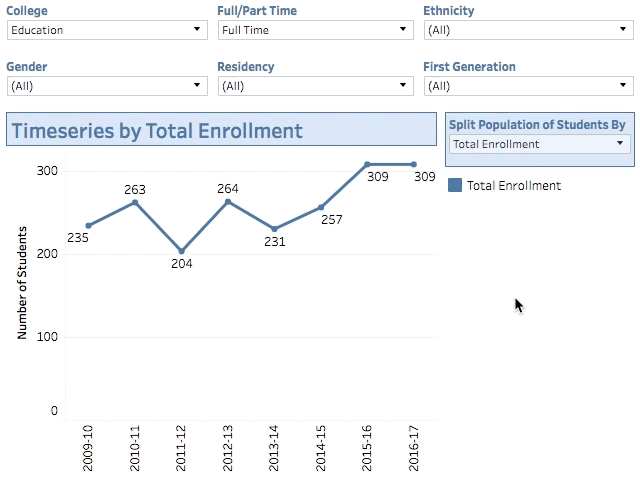Click the data label 231
The height and width of the screenshot is (480, 640).
coord(275,242)
